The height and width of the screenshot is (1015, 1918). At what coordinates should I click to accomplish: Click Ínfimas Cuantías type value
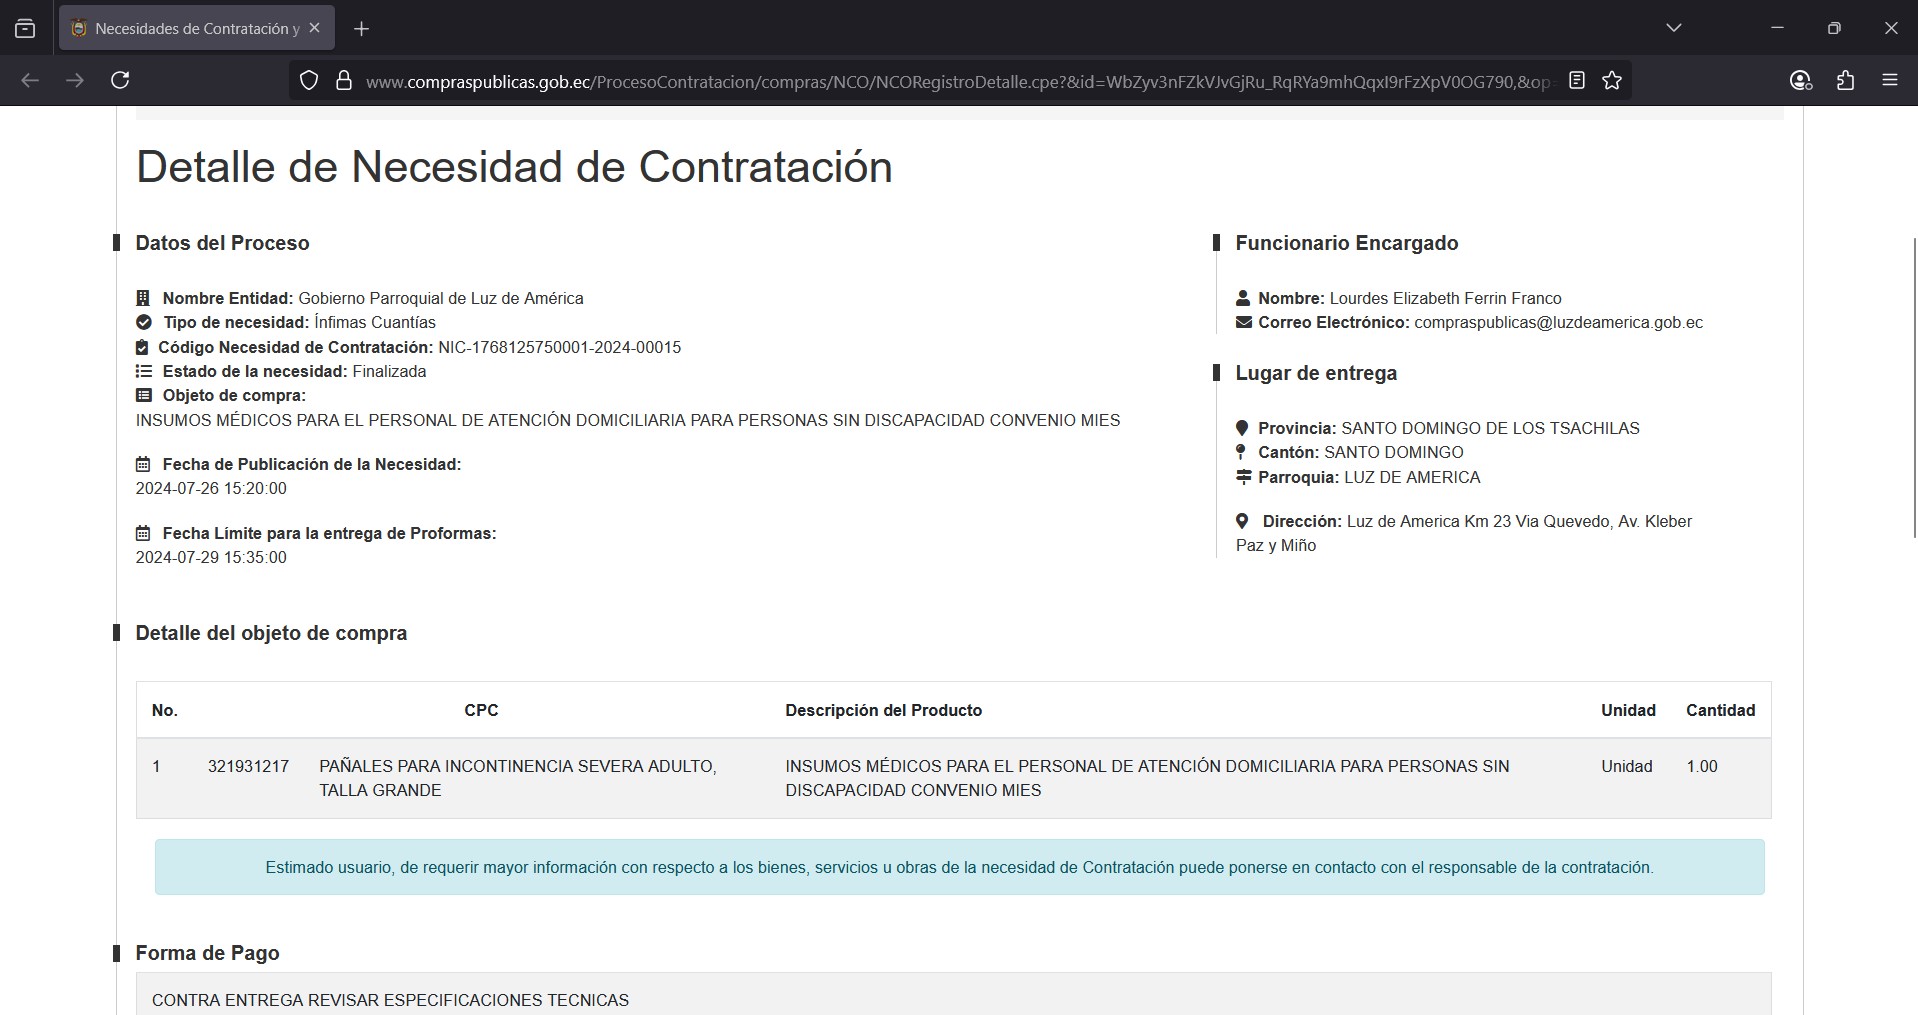[x=375, y=322]
